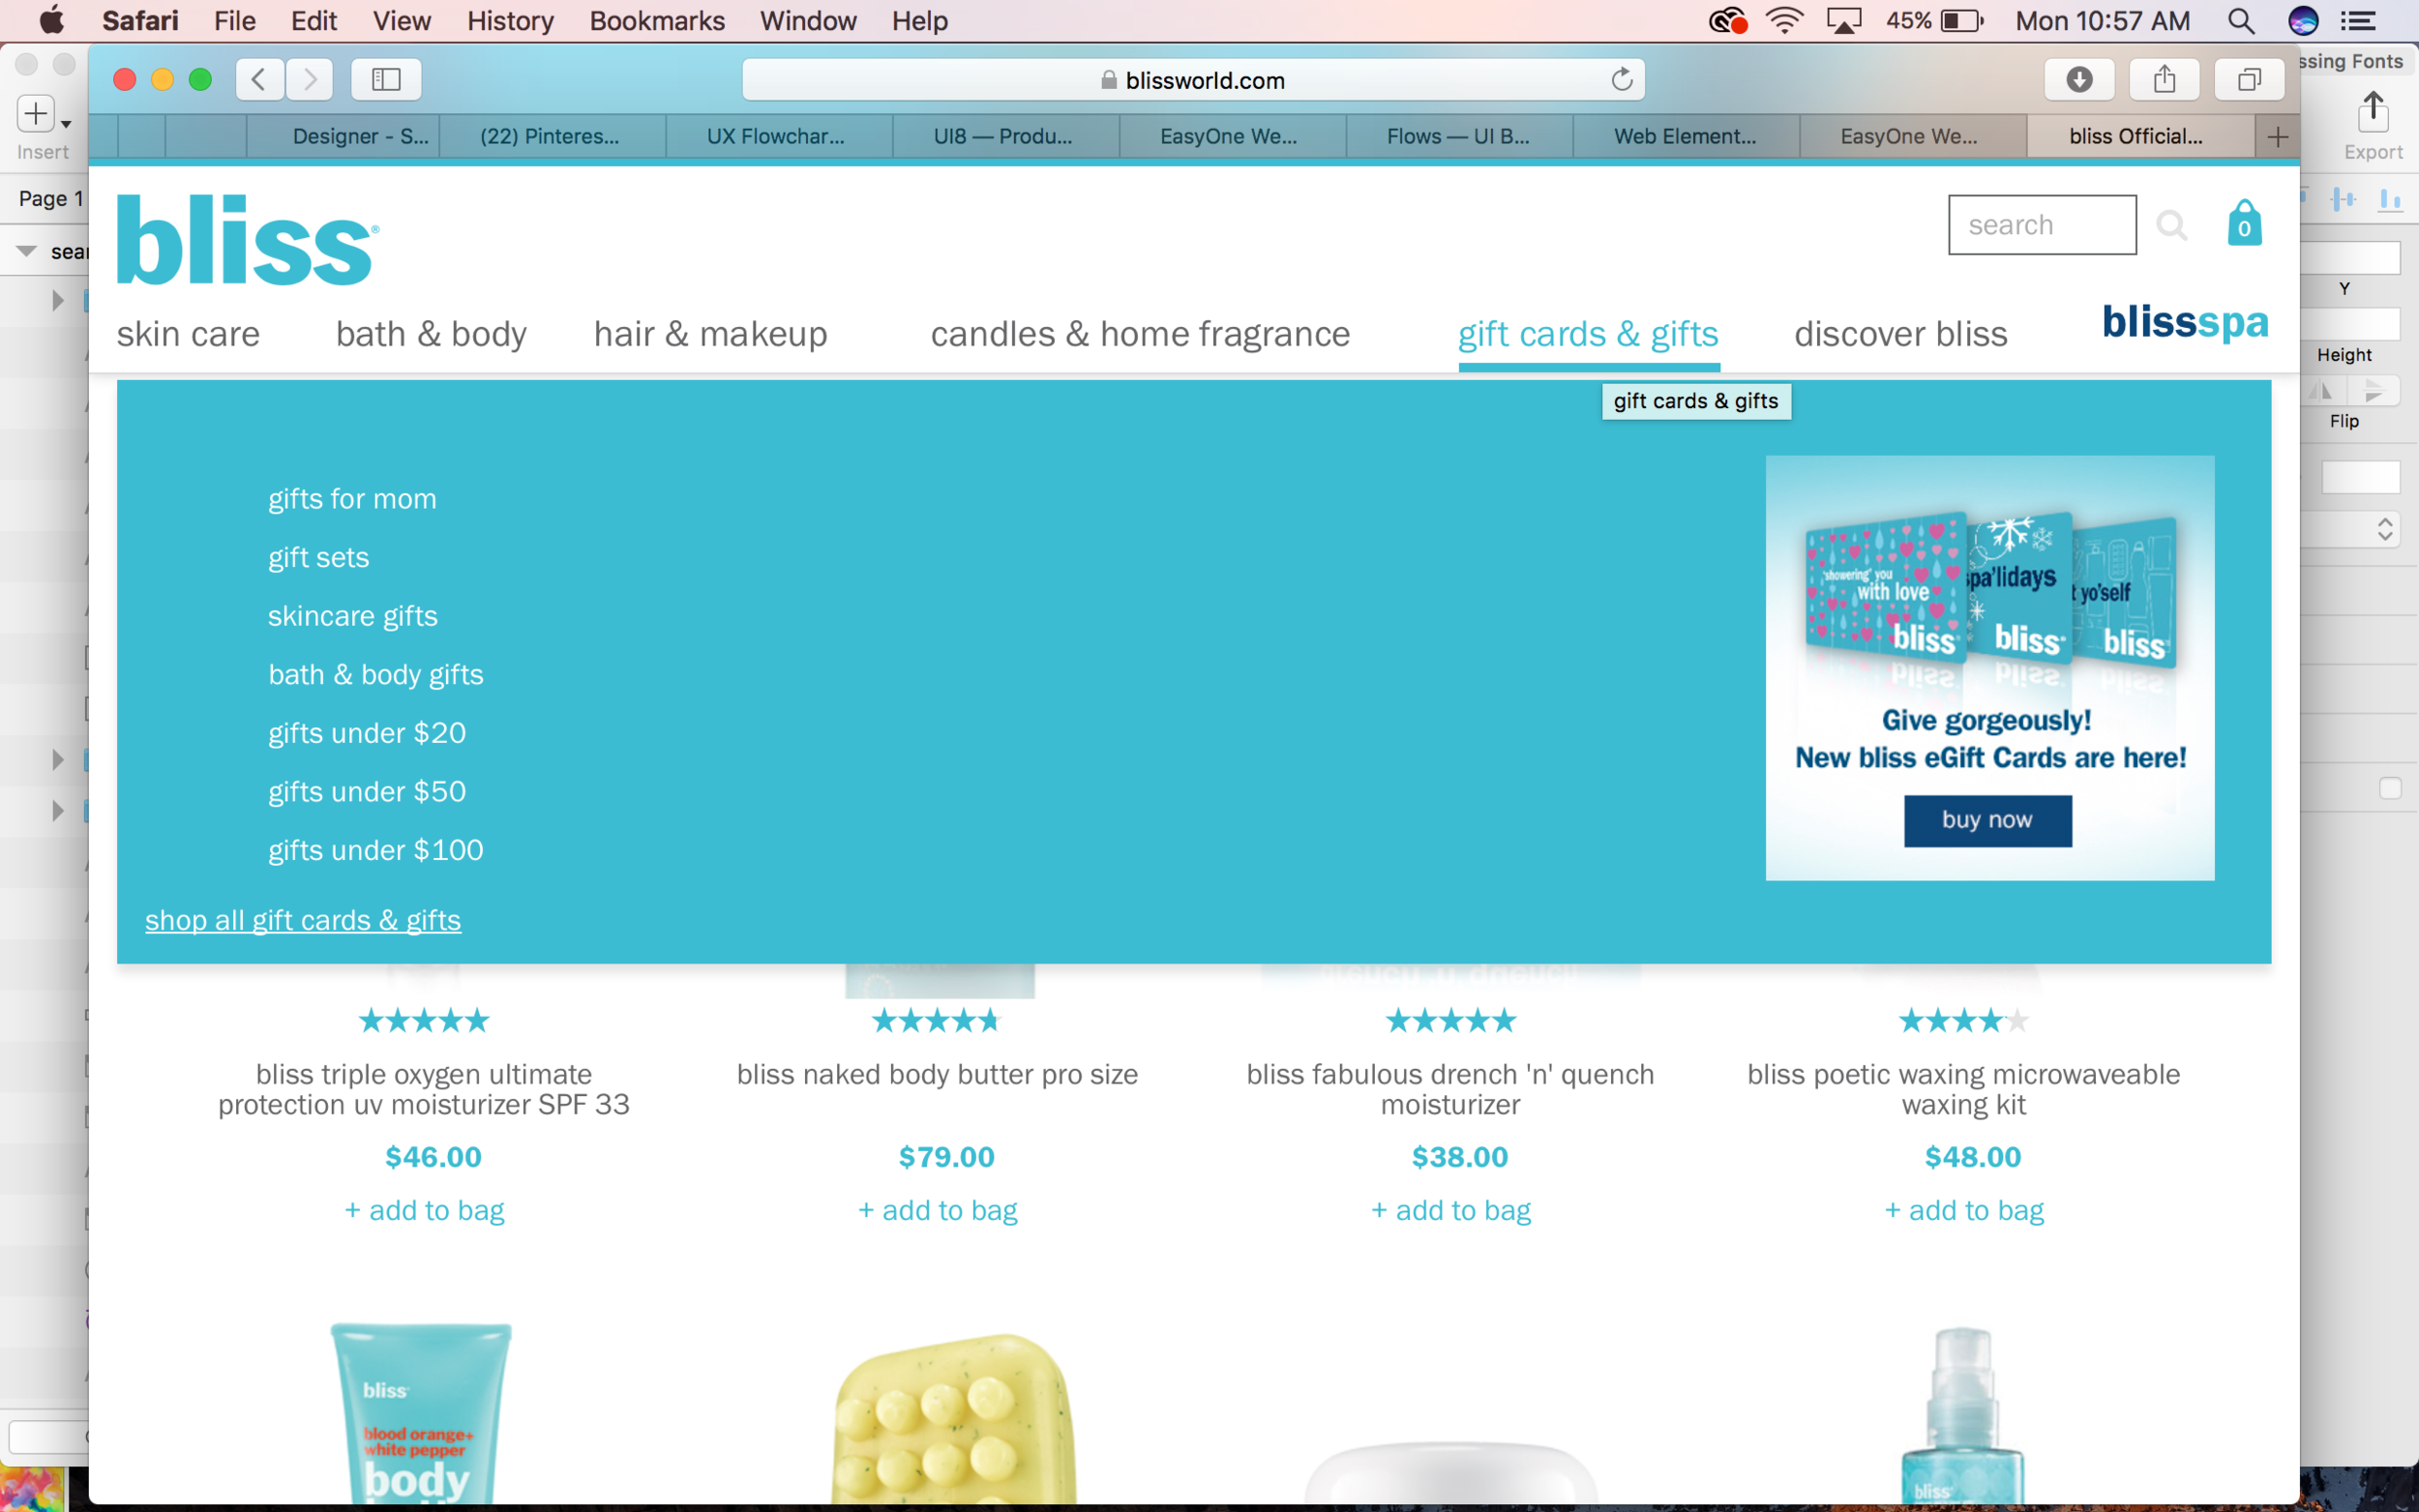Image resolution: width=2419 pixels, height=1512 pixels.
Task: Click the AirPlay display icon
Action: coord(1844,21)
